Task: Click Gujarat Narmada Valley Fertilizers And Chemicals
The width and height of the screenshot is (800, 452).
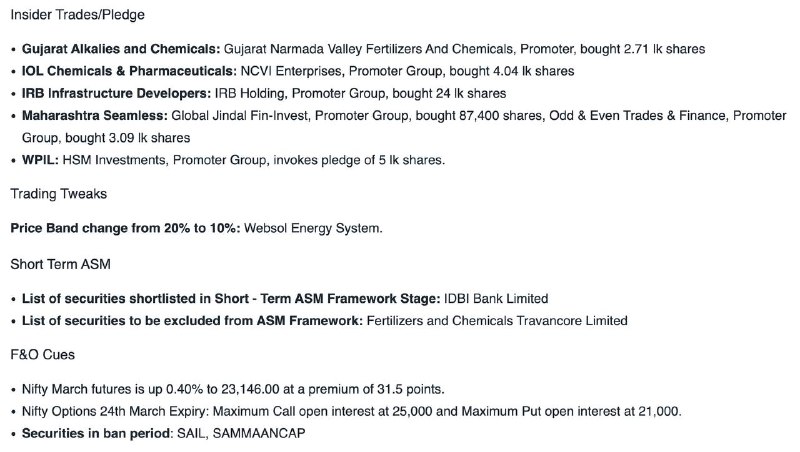Action: [368, 49]
